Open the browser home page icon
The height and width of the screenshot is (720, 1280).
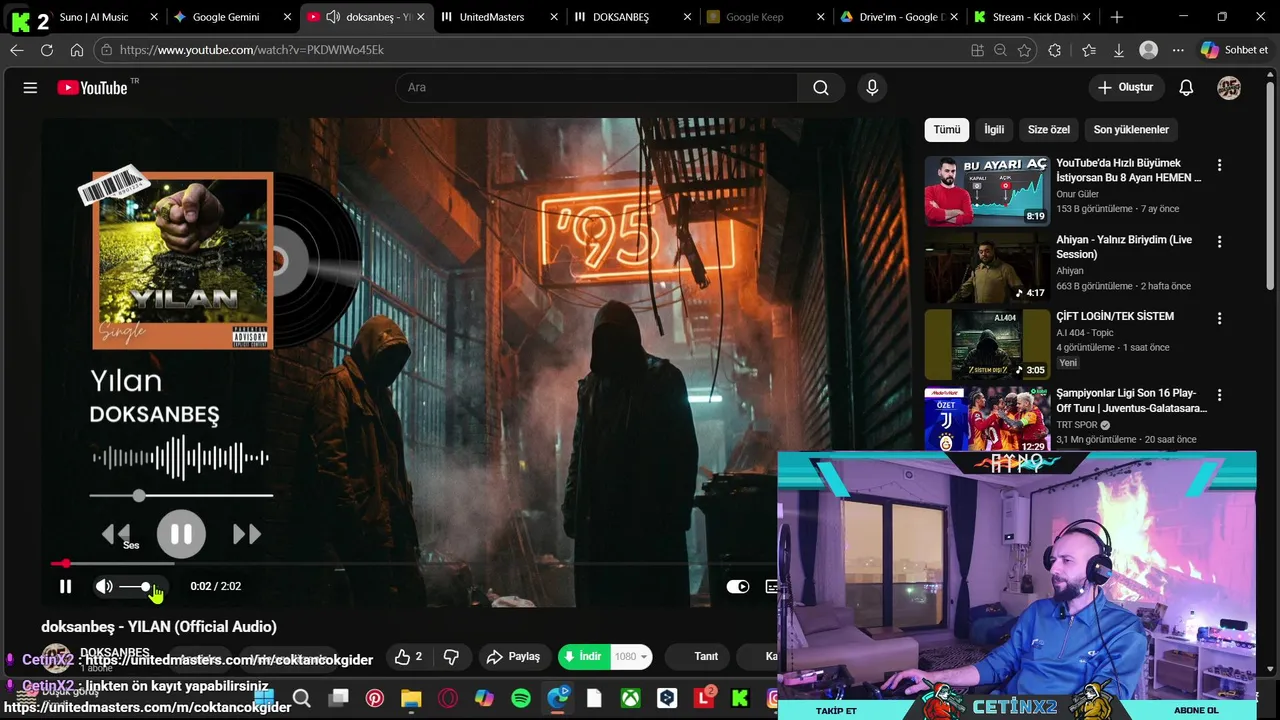pos(77,50)
